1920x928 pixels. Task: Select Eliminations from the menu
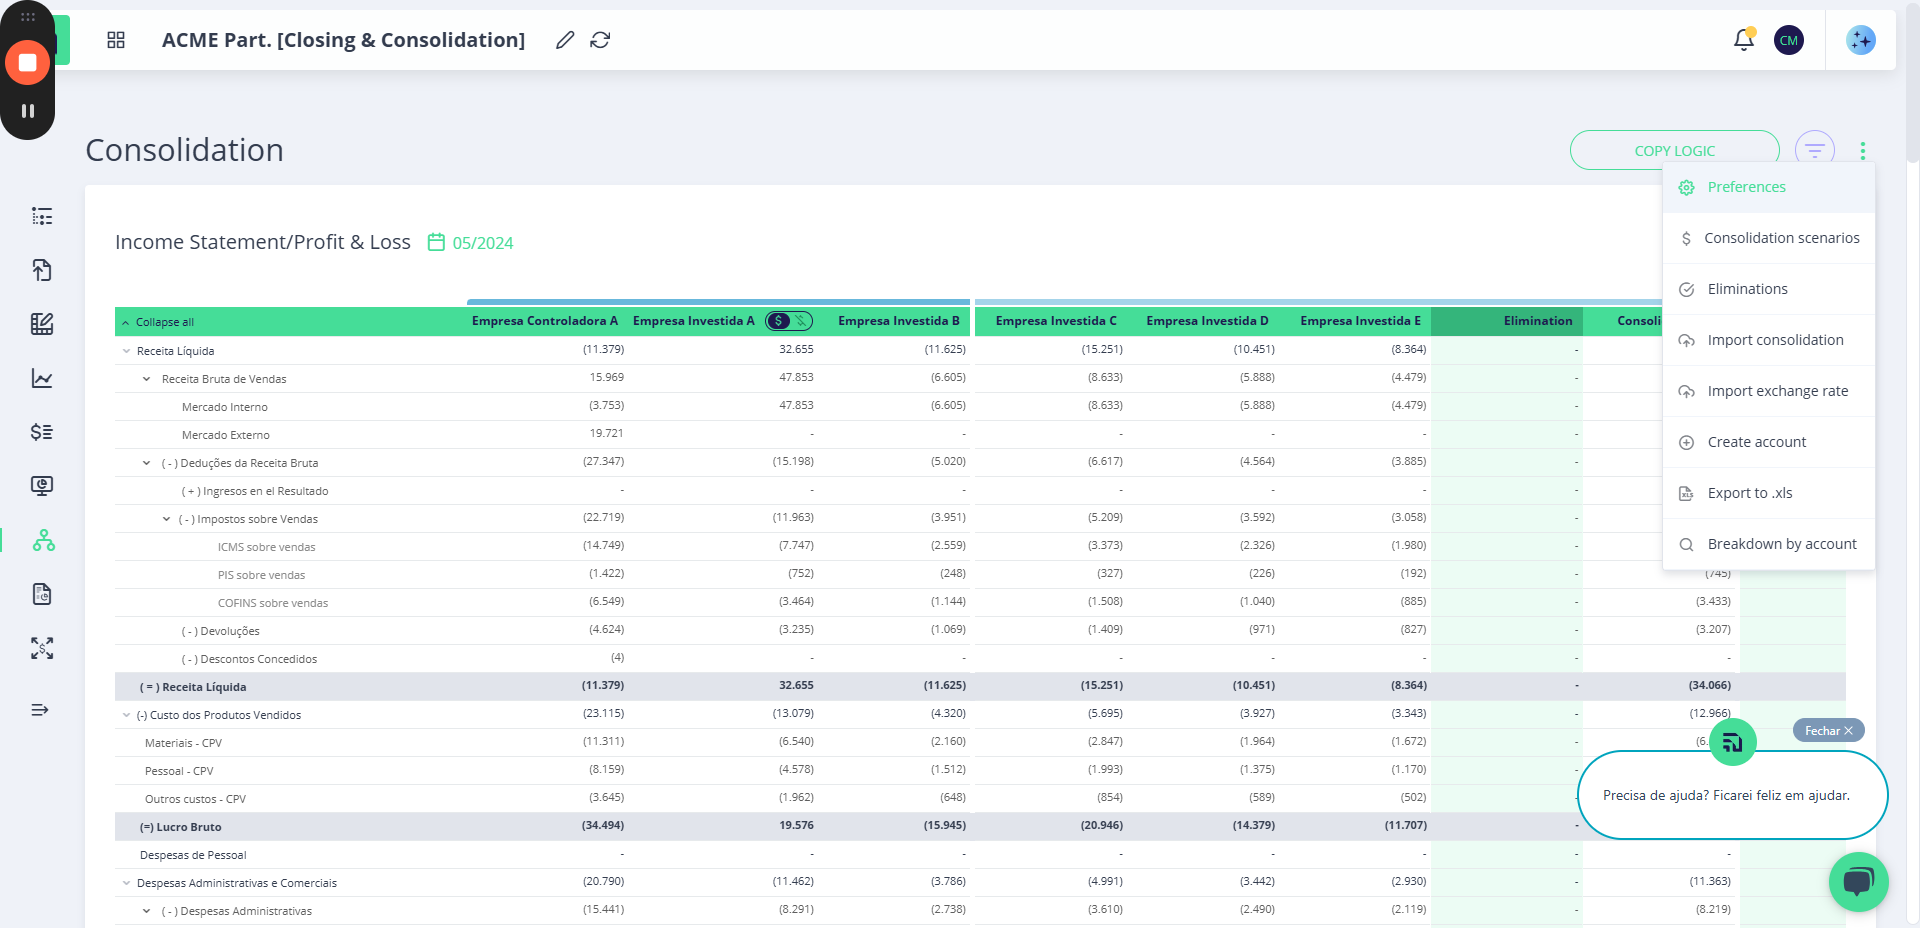[x=1747, y=289]
